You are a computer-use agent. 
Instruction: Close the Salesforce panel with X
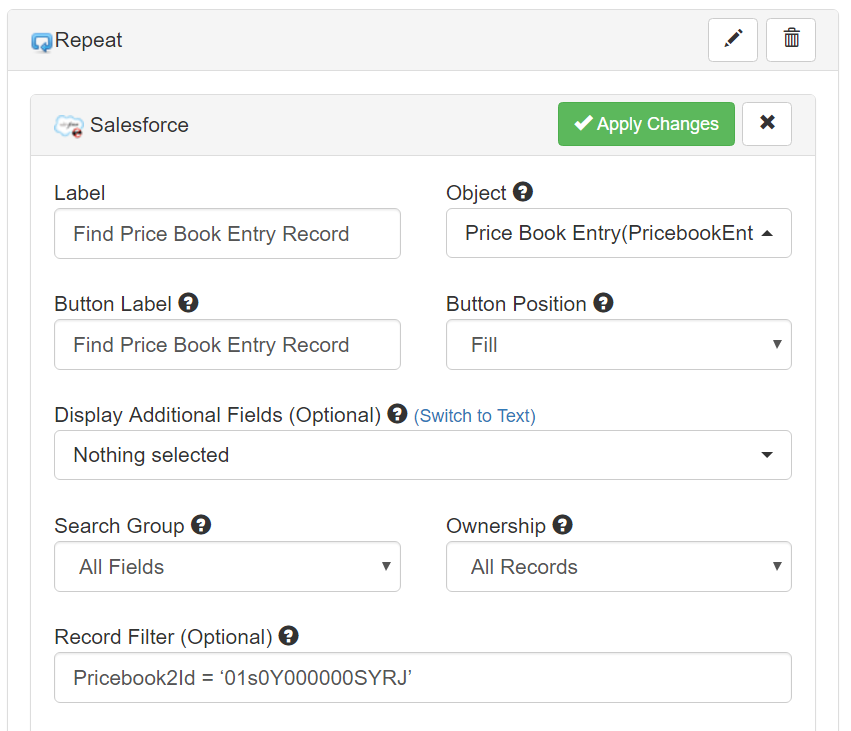coord(767,124)
